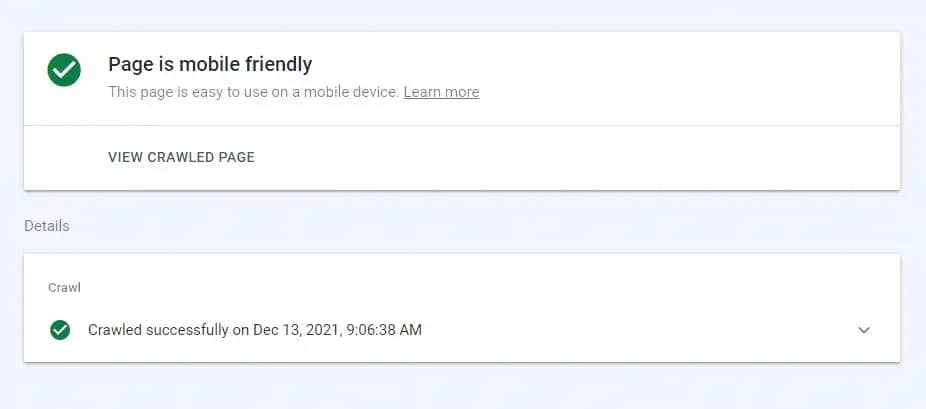
Task: Click the Details section label
Action: pyautogui.click(x=47, y=226)
